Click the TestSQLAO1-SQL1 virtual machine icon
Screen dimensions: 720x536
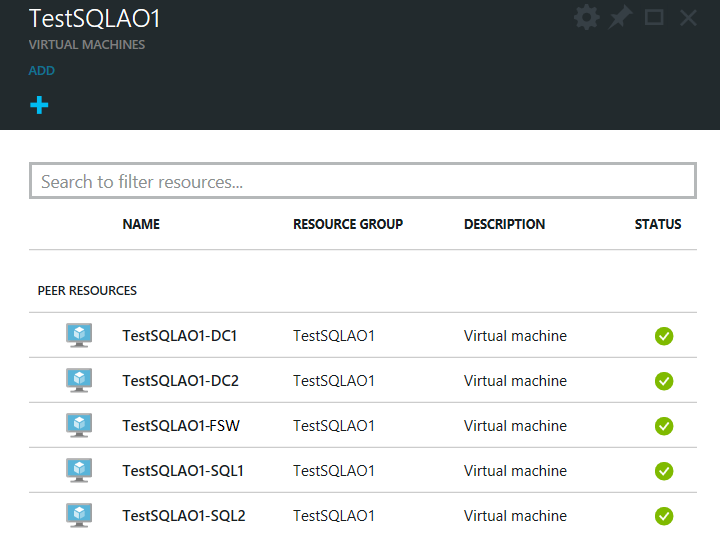[79, 470]
